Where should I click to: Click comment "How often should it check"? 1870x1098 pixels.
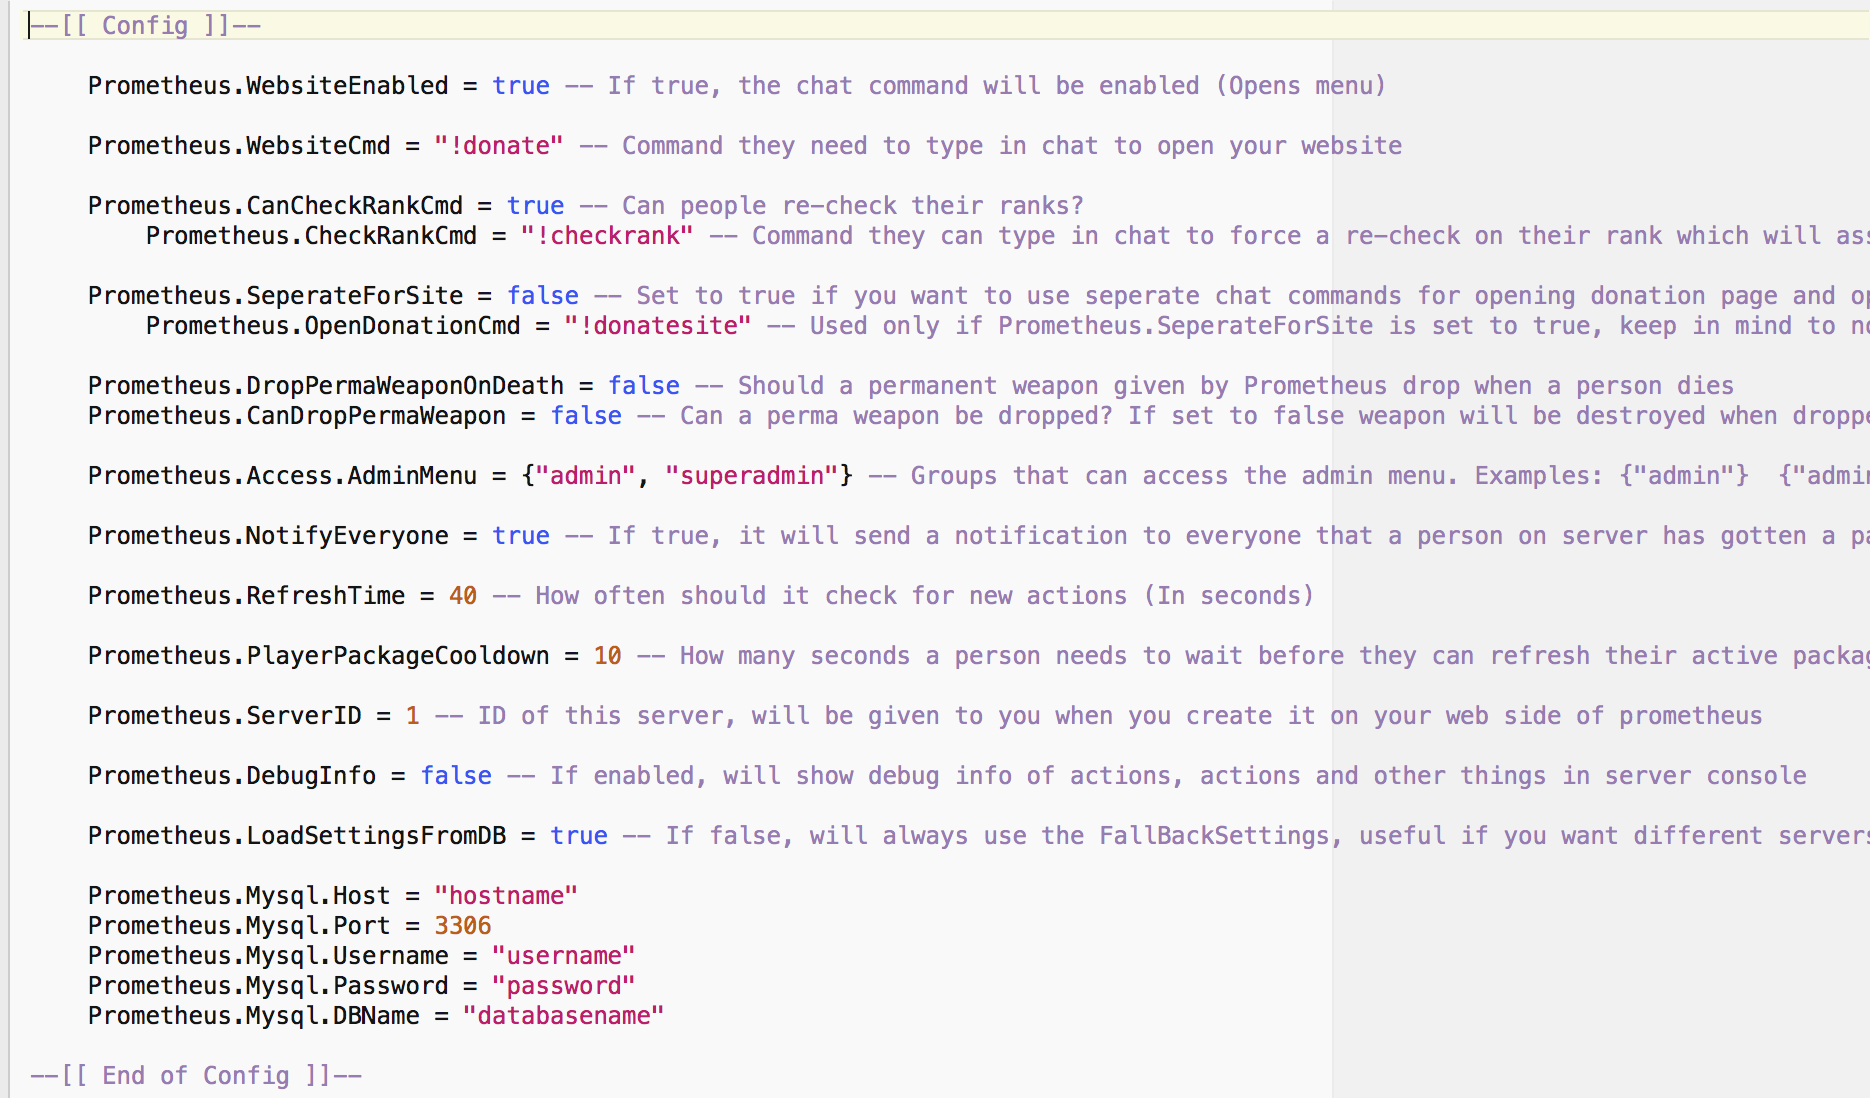point(904,596)
